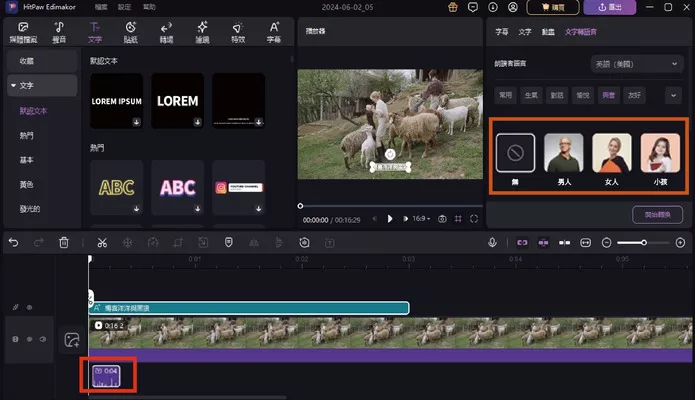
Task: Click the AI camera circle icon
Action: 305,243
